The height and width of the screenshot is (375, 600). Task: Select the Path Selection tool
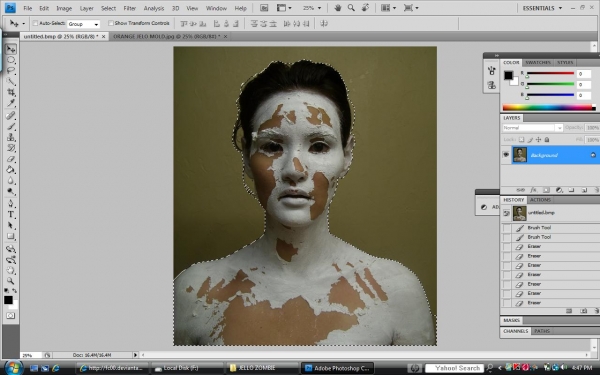[11, 226]
